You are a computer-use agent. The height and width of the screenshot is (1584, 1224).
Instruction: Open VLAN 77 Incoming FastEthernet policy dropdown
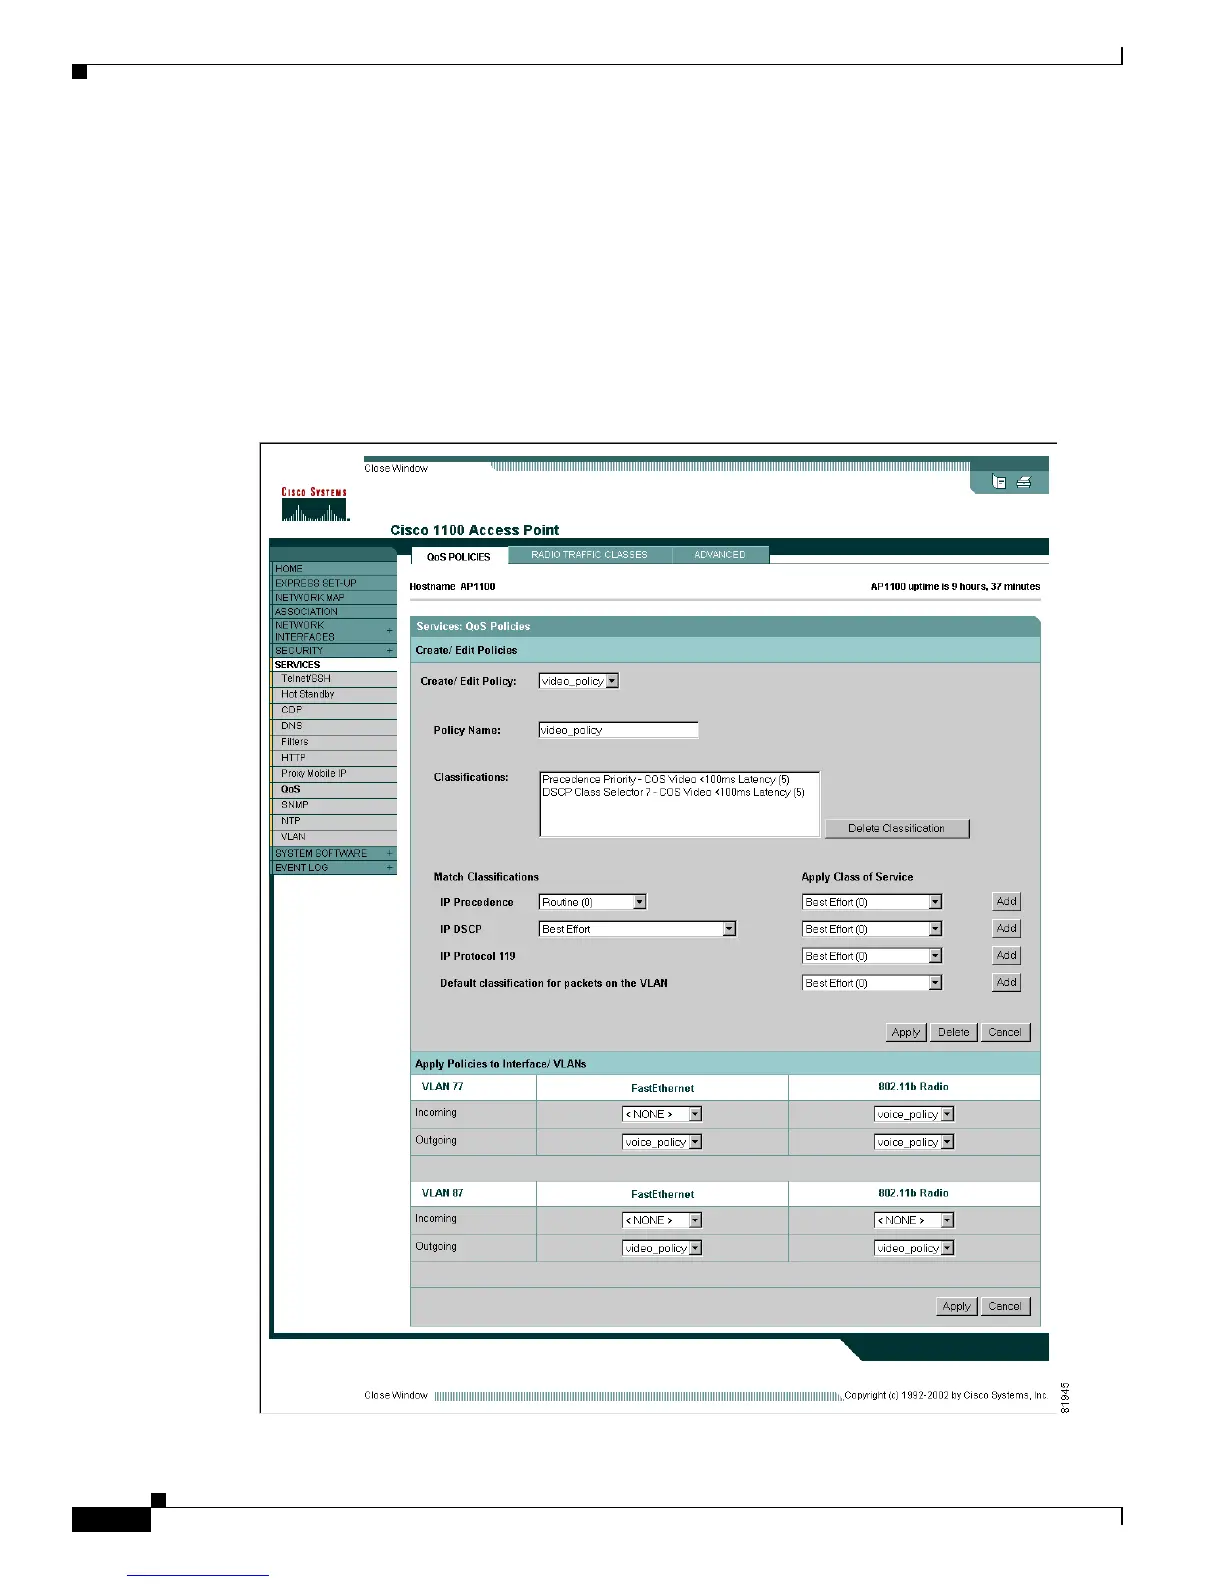tap(662, 1114)
